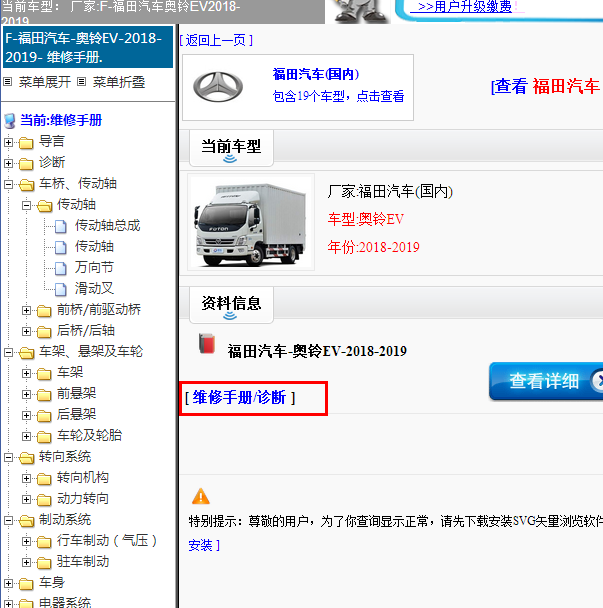
Task: Click the open folder icon for 转向系统
Action: (26, 458)
